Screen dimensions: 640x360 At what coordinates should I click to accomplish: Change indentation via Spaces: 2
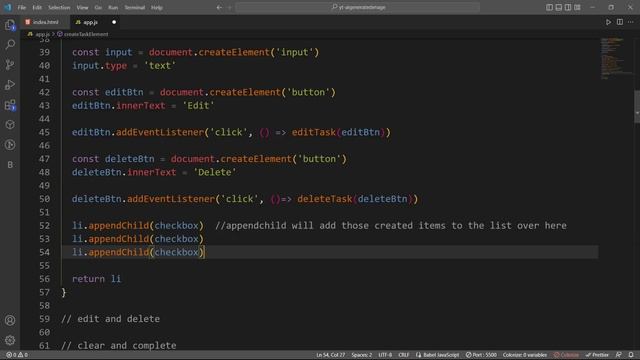[362, 355]
